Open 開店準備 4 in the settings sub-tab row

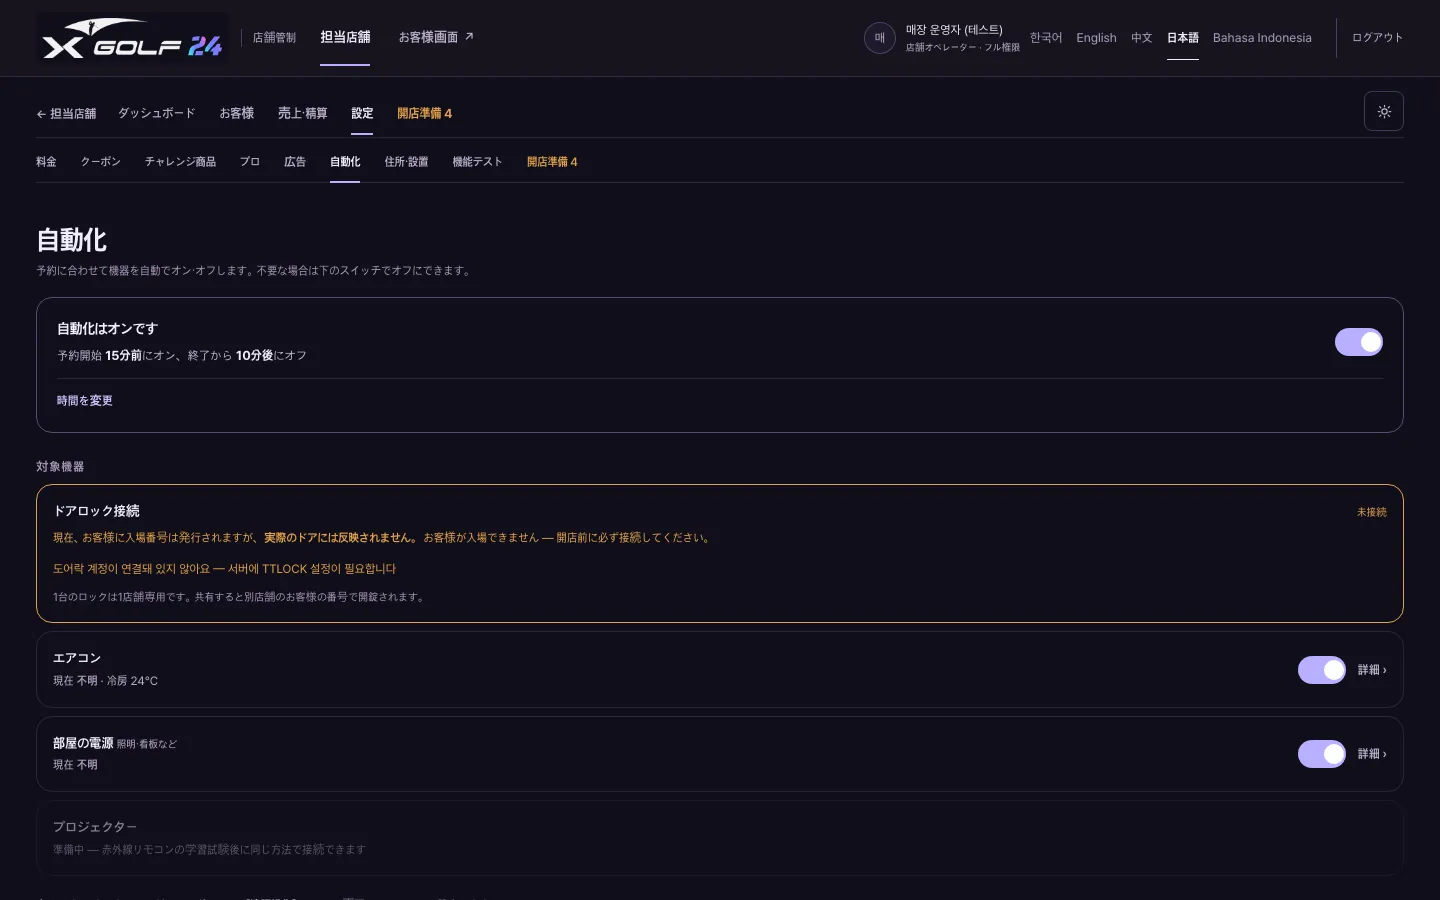click(552, 162)
